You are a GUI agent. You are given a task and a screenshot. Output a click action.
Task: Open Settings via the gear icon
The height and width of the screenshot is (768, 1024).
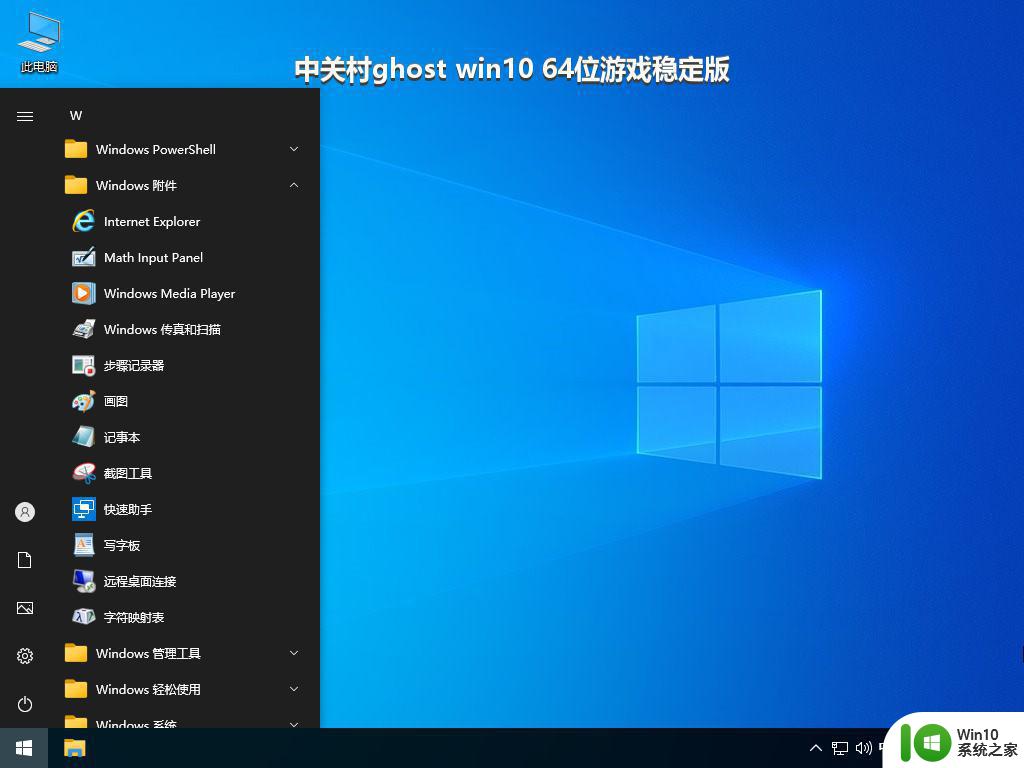click(25, 656)
